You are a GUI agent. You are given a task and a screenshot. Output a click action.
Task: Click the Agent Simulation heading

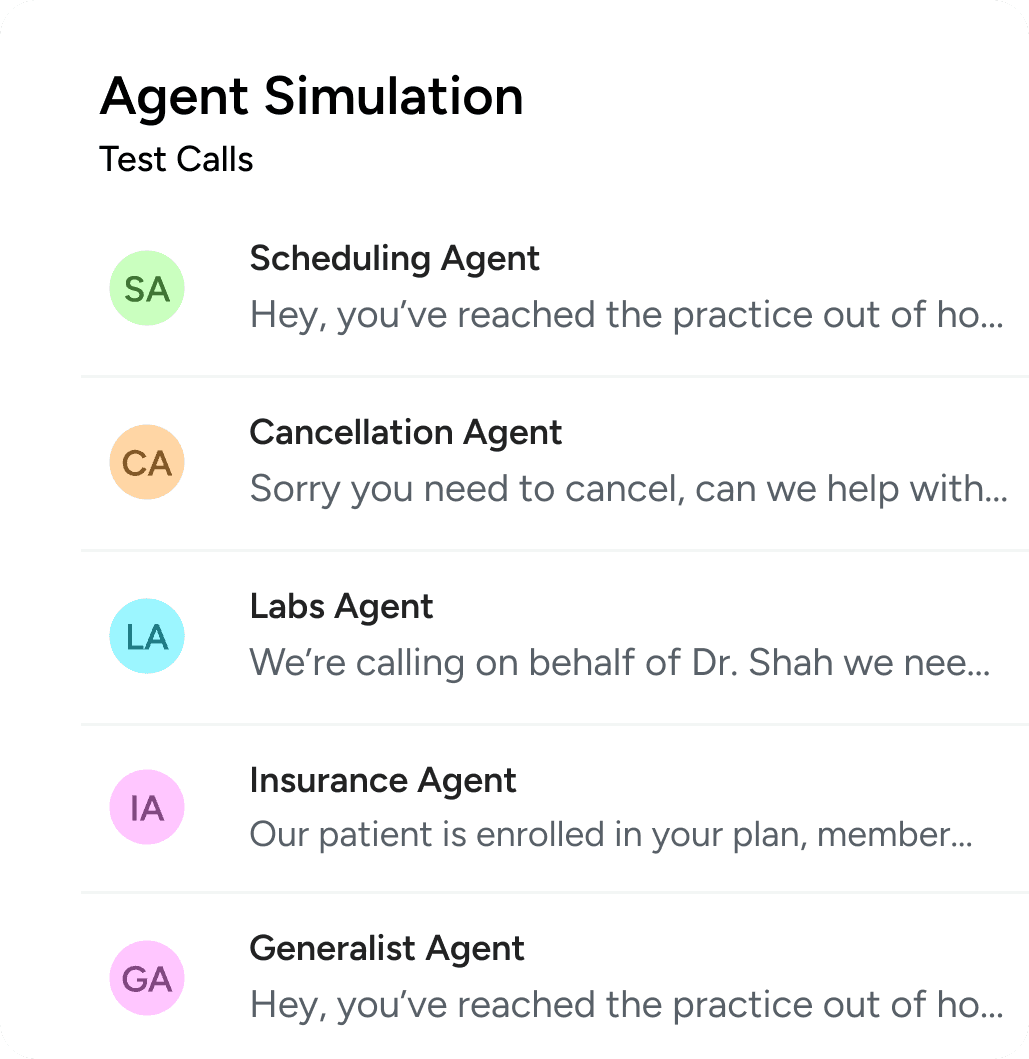(312, 96)
